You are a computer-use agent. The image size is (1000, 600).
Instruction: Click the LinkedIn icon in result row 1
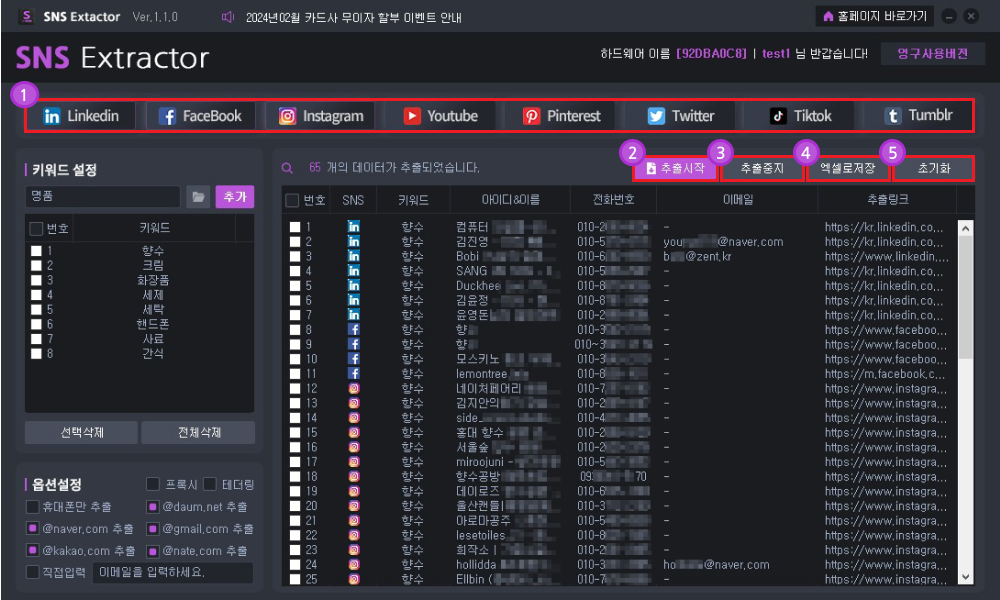353,226
